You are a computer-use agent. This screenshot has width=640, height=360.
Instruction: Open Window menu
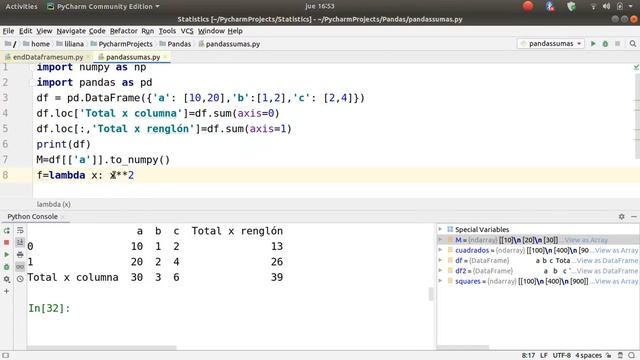coord(211,31)
